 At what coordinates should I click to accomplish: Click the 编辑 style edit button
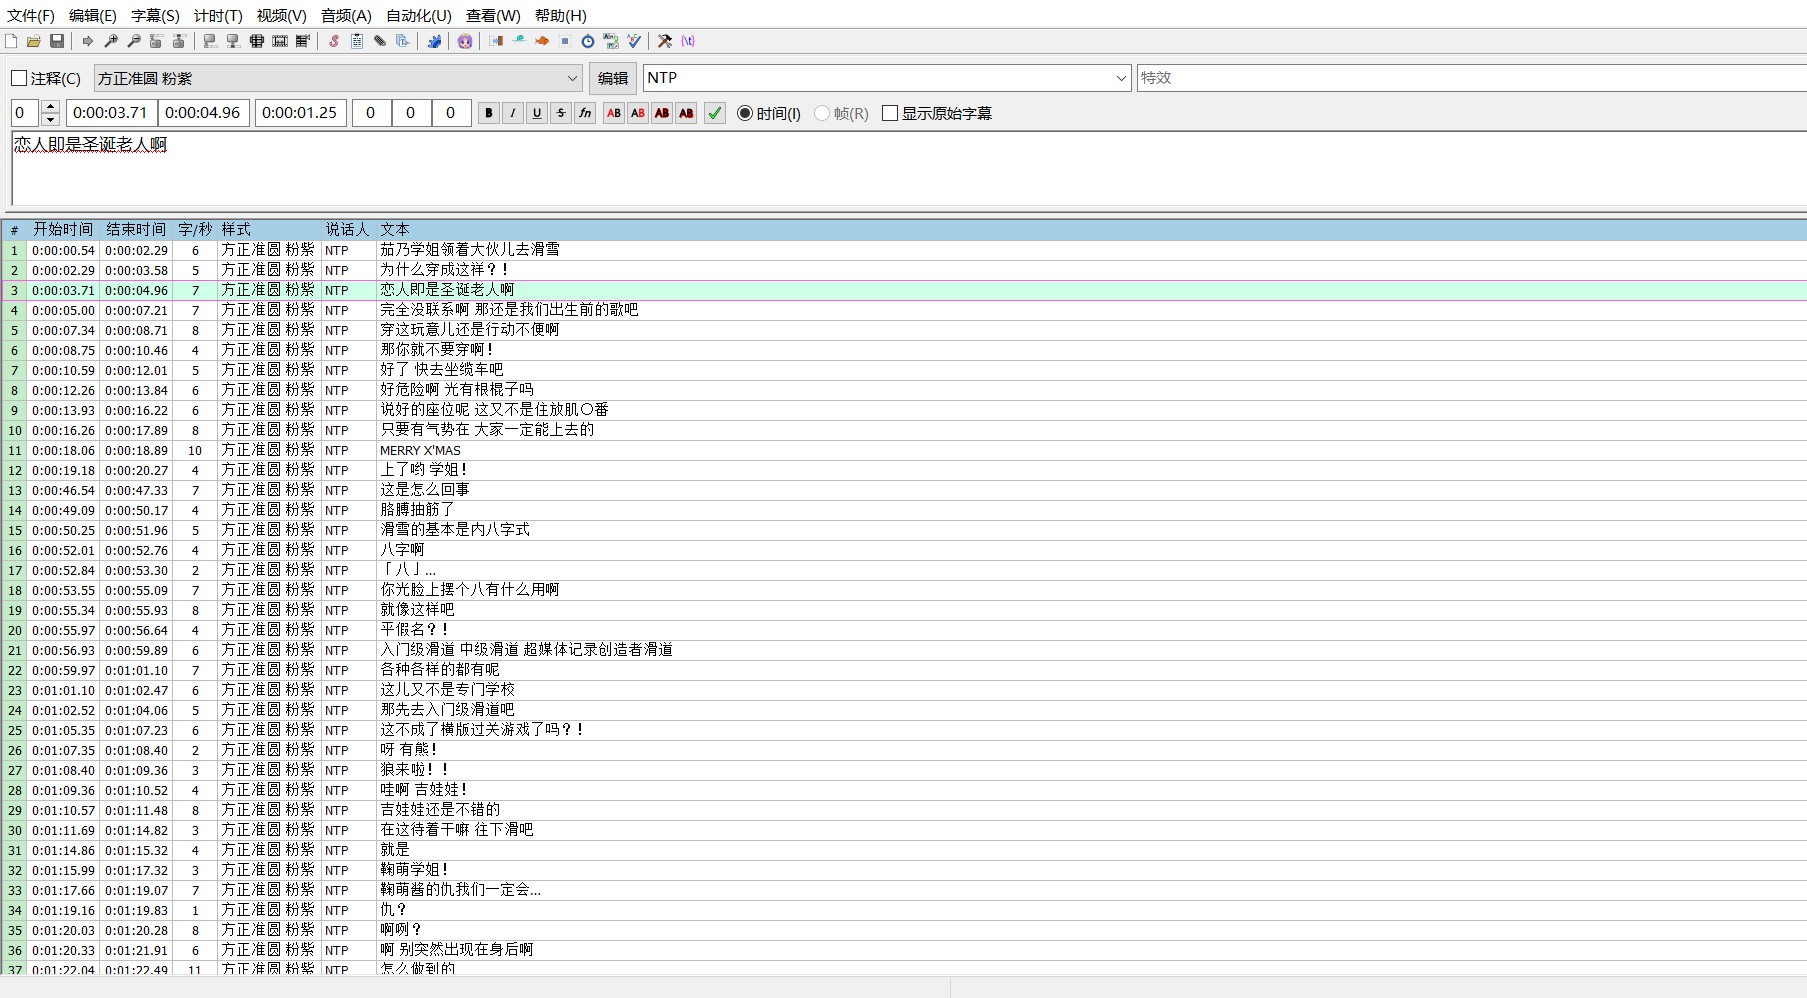(x=613, y=78)
